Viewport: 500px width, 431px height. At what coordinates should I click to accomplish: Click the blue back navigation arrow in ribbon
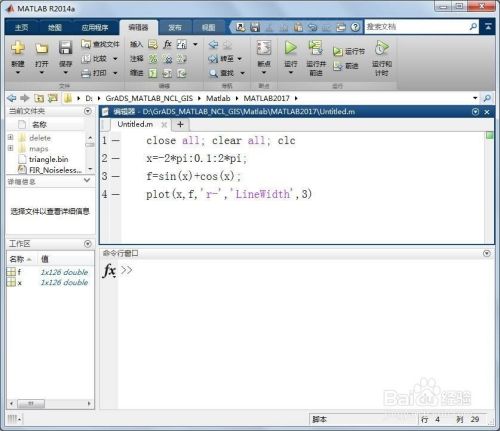pyautogui.click(x=213, y=44)
